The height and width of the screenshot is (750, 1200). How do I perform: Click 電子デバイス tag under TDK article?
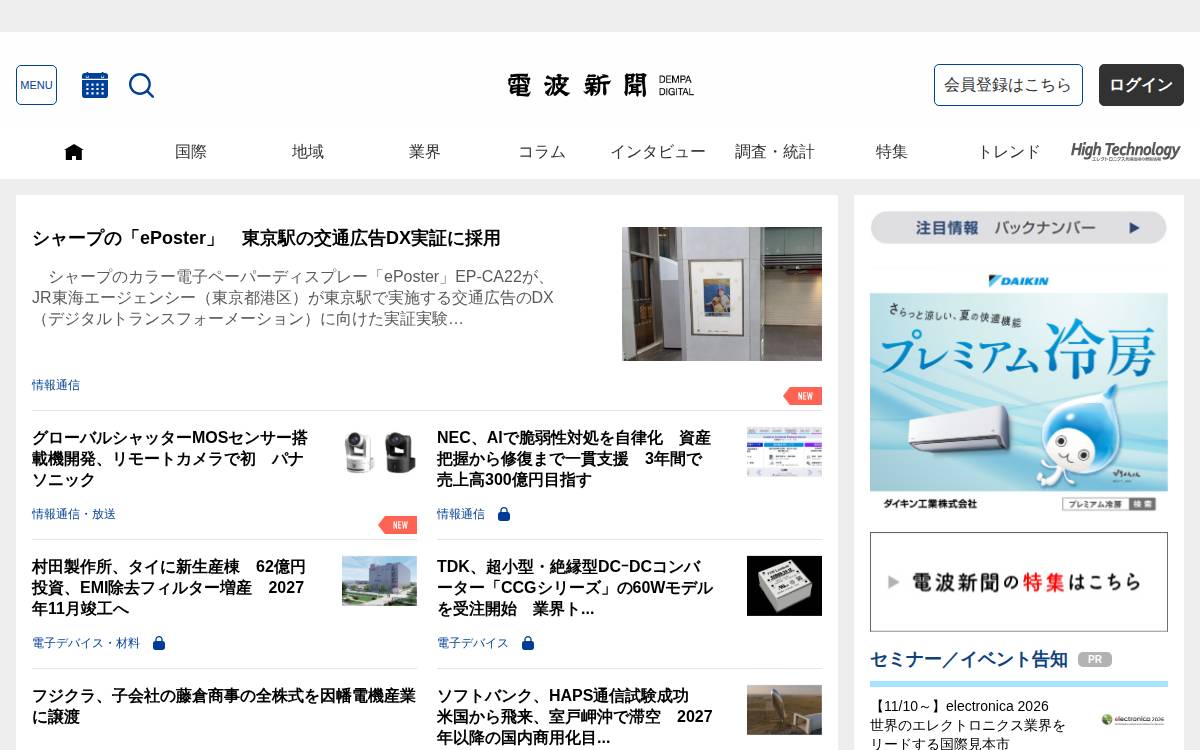pos(473,643)
